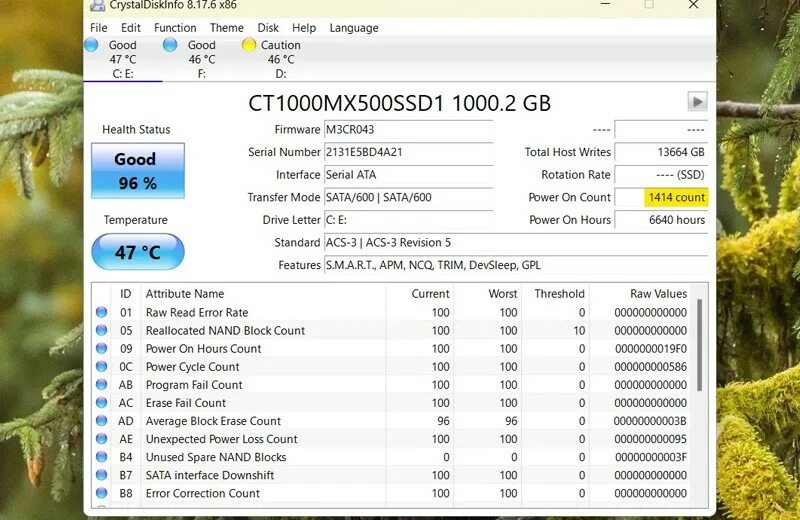The image size is (800, 520).
Task: Click the CrystalDiskInfo app icon in title bar
Action: [x=97, y=4]
